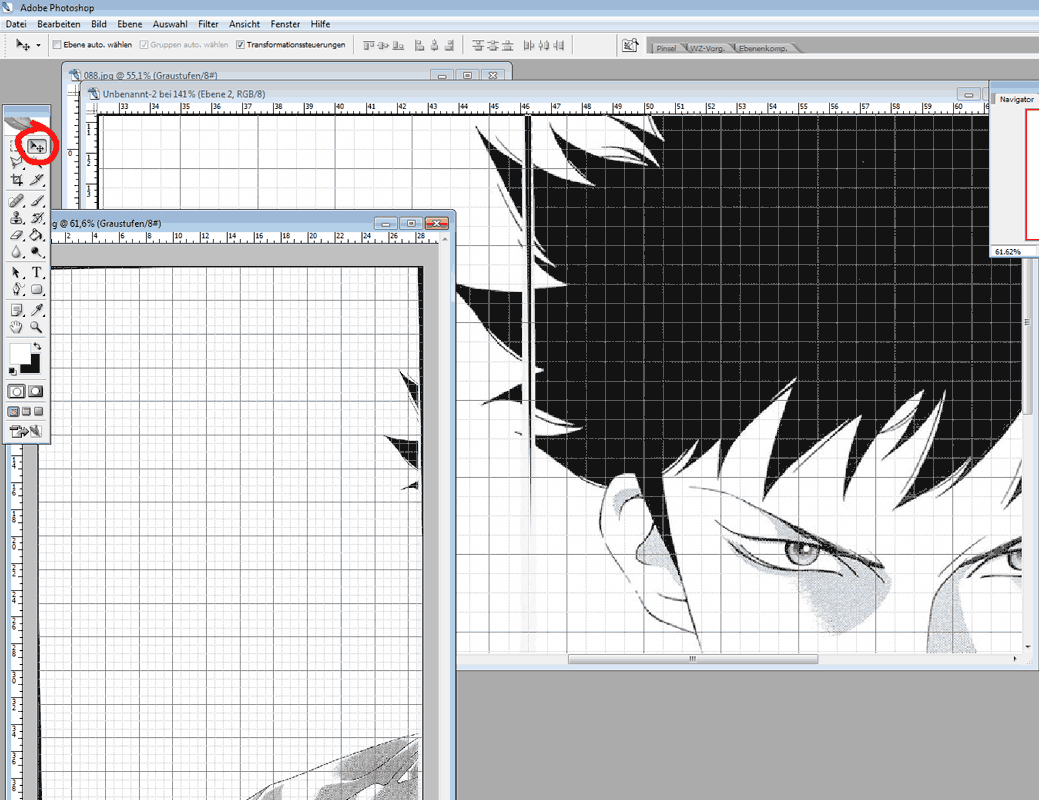Distribute horizontal centers in options bar
Image resolution: width=1039 pixels, height=800 pixels.
(544, 45)
